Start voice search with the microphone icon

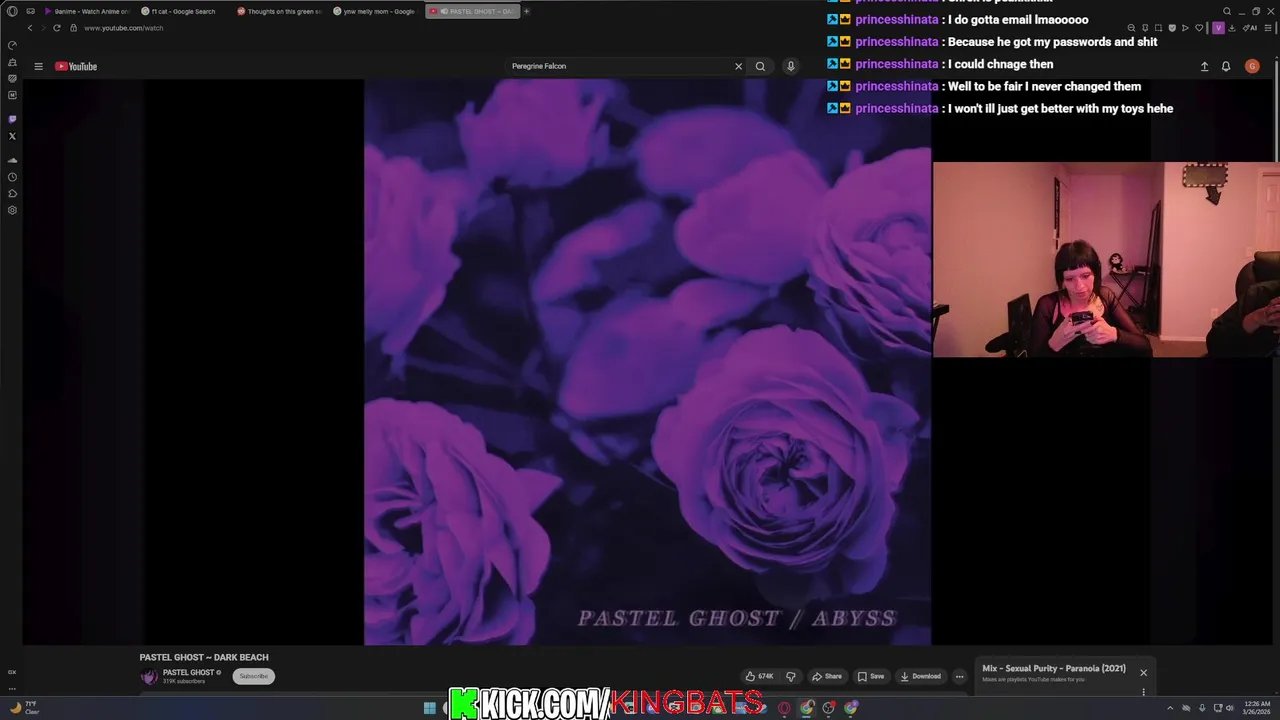click(790, 66)
